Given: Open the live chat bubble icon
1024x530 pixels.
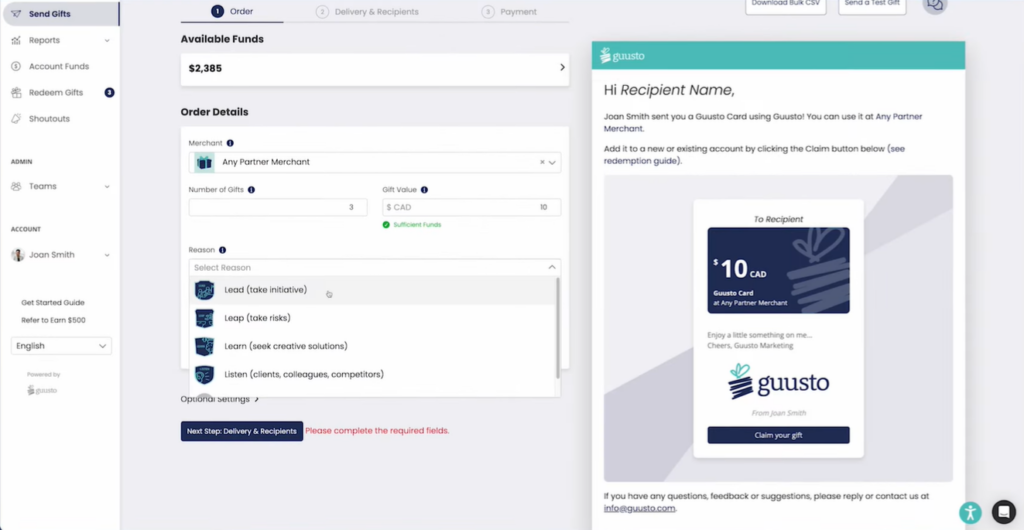Looking at the screenshot, I should coord(1004,512).
